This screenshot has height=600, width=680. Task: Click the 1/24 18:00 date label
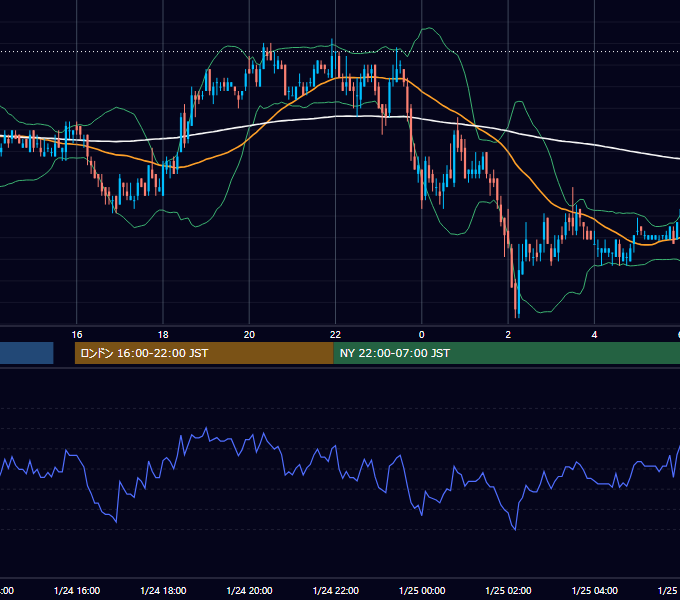point(163,590)
